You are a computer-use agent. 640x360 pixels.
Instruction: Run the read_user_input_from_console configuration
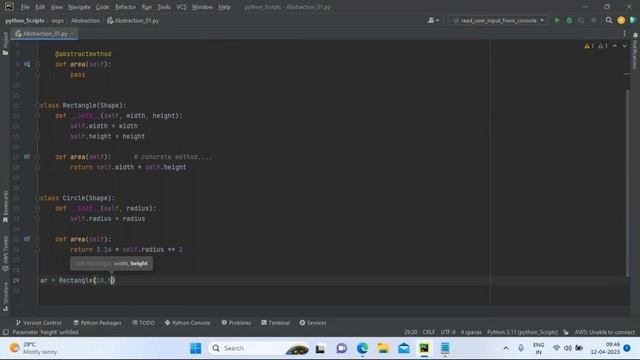[x=557, y=20]
